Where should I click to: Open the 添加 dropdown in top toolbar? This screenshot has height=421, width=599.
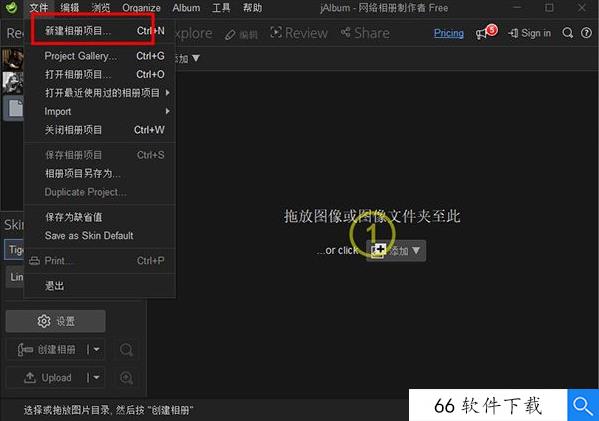point(187,58)
